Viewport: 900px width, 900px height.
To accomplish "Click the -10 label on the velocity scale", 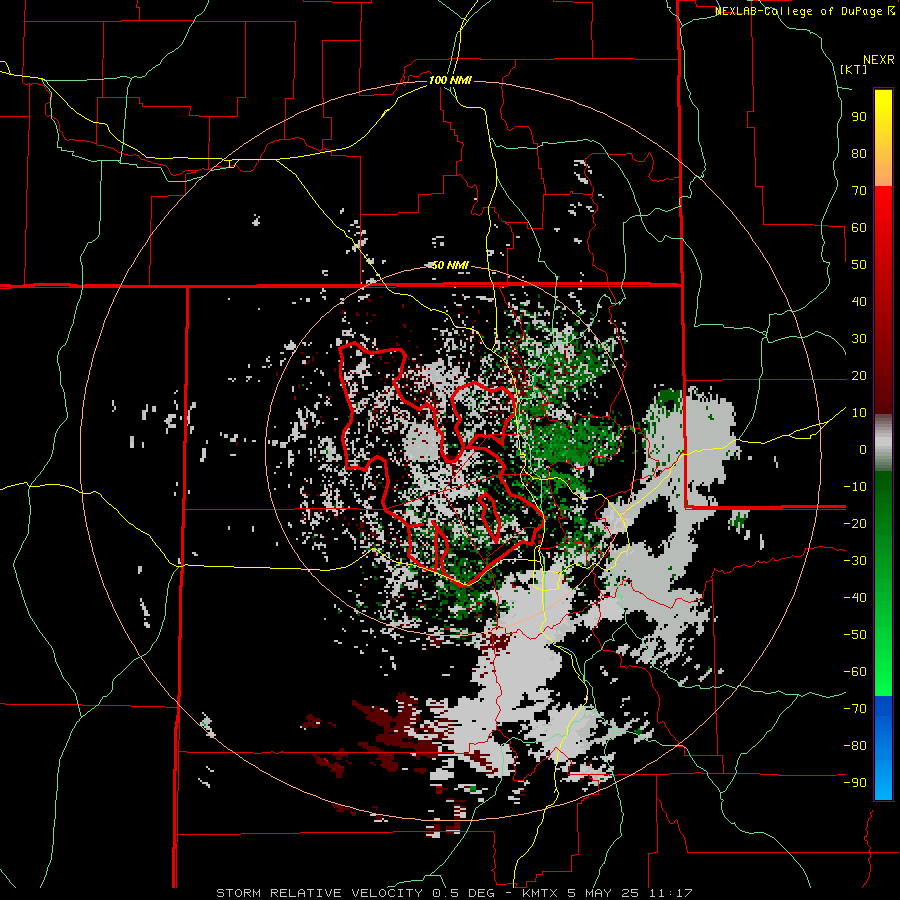I will [x=855, y=487].
